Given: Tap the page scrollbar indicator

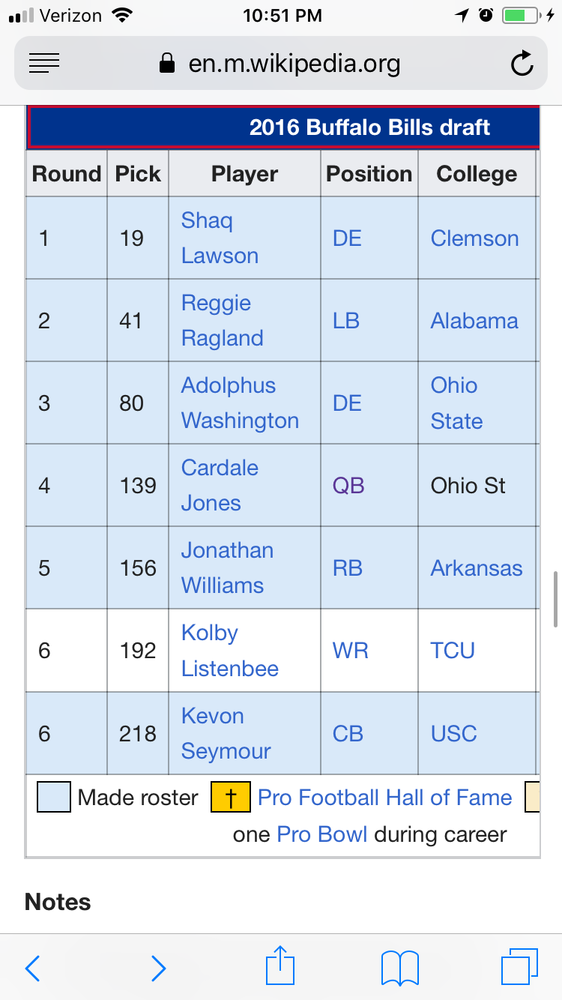Looking at the screenshot, I should coord(556,599).
